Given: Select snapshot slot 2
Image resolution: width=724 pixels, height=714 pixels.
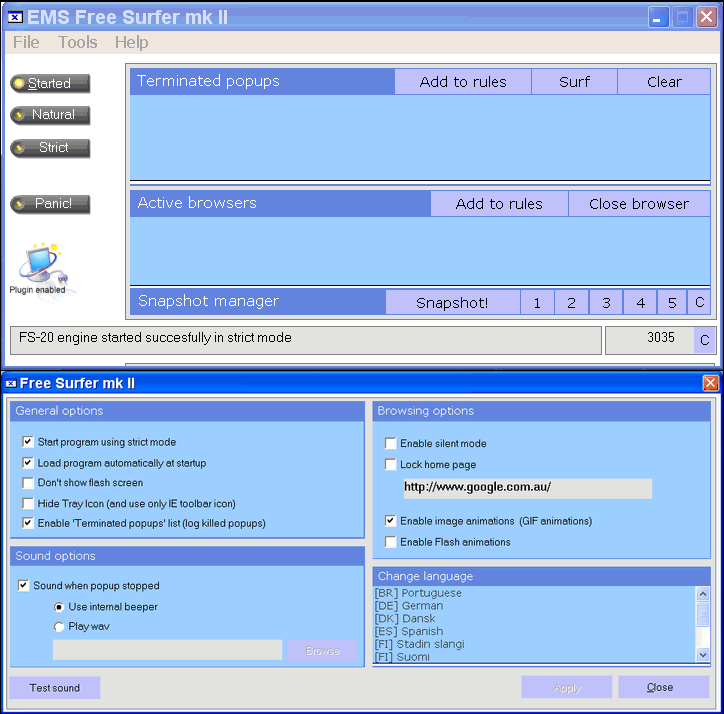Looking at the screenshot, I should tap(571, 303).
